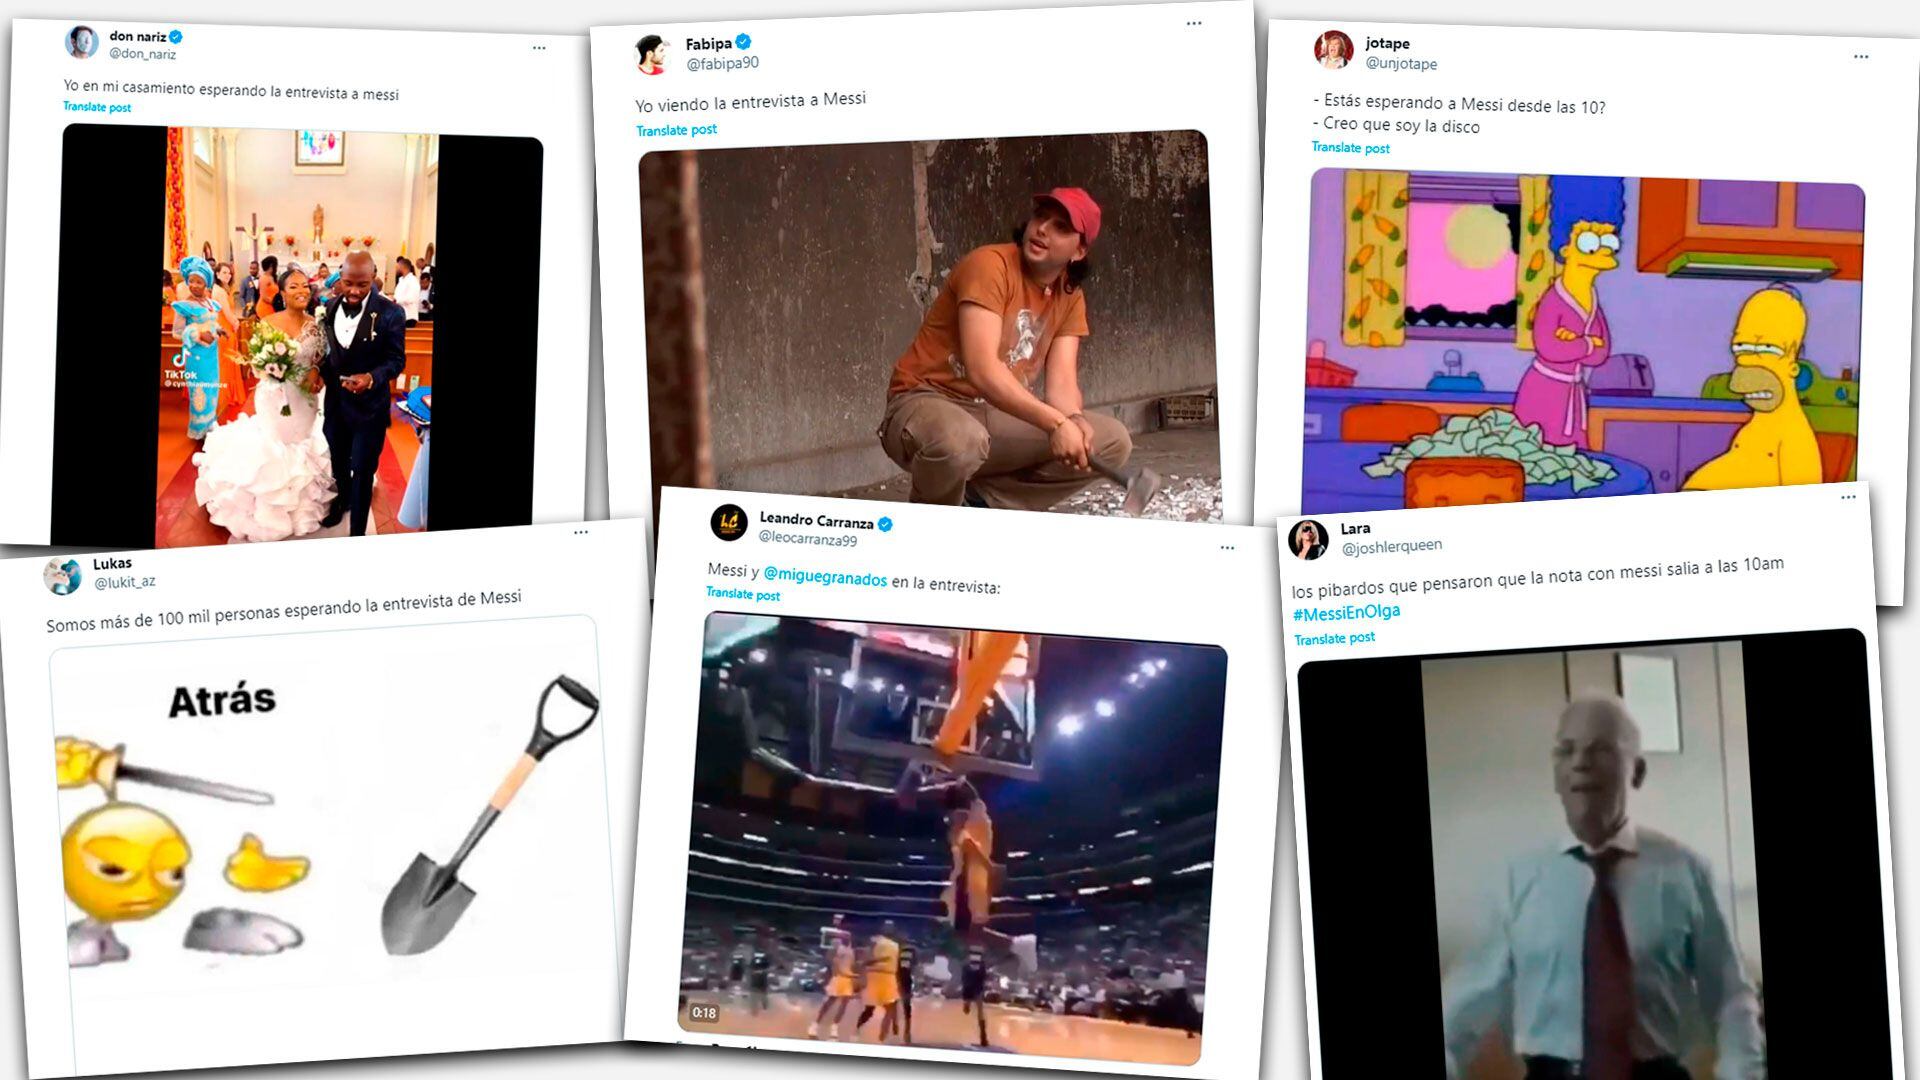Screen dimensions: 1920x1080
Task: Translate Leandro Carranza's post
Action: [x=743, y=594]
